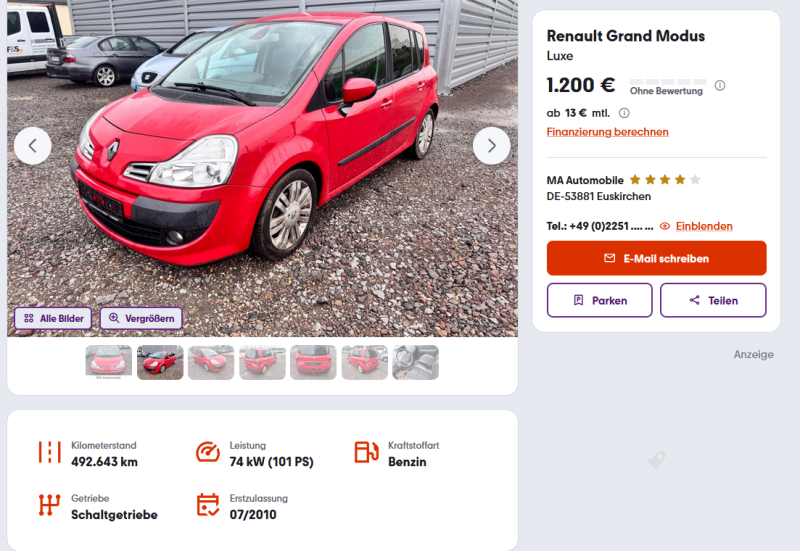Click the Leistung speedometer icon
800x551 pixels.
pos(208,453)
